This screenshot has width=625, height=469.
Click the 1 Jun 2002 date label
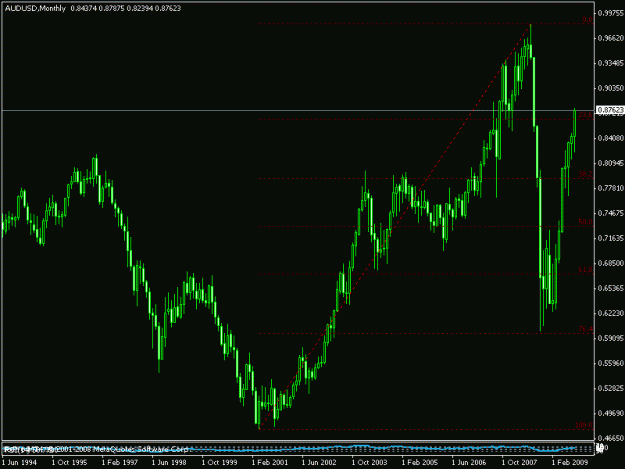tap(319, 463)
